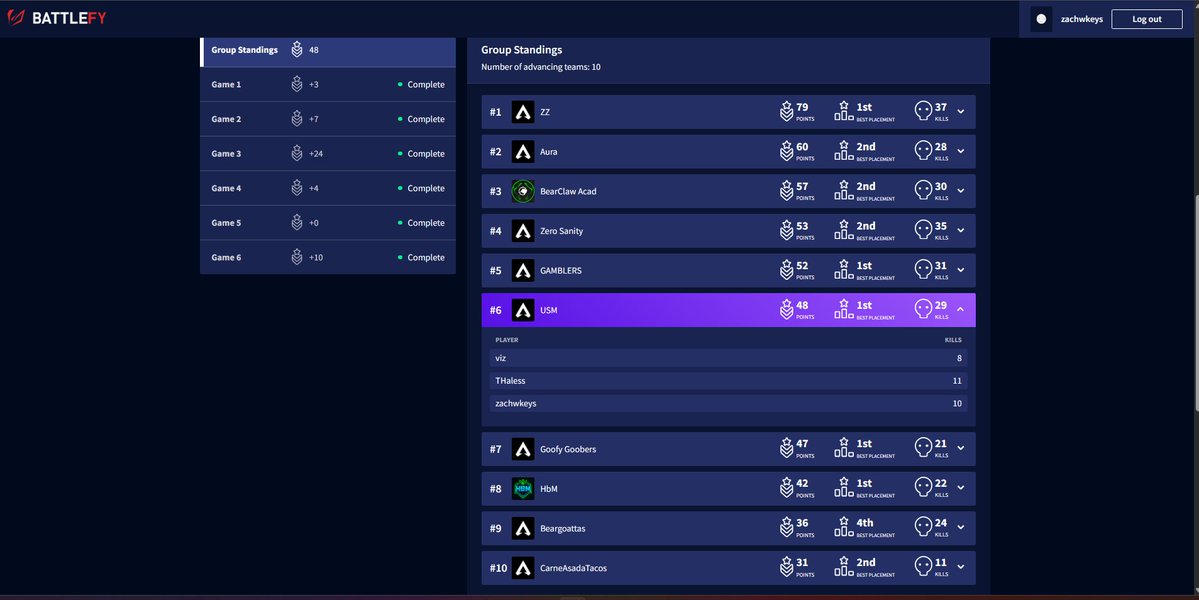Image resolution: width=1199 pixels, height=600 pixels.
Task: Click Beargoattas 36 points value
Action: (802, 523)
